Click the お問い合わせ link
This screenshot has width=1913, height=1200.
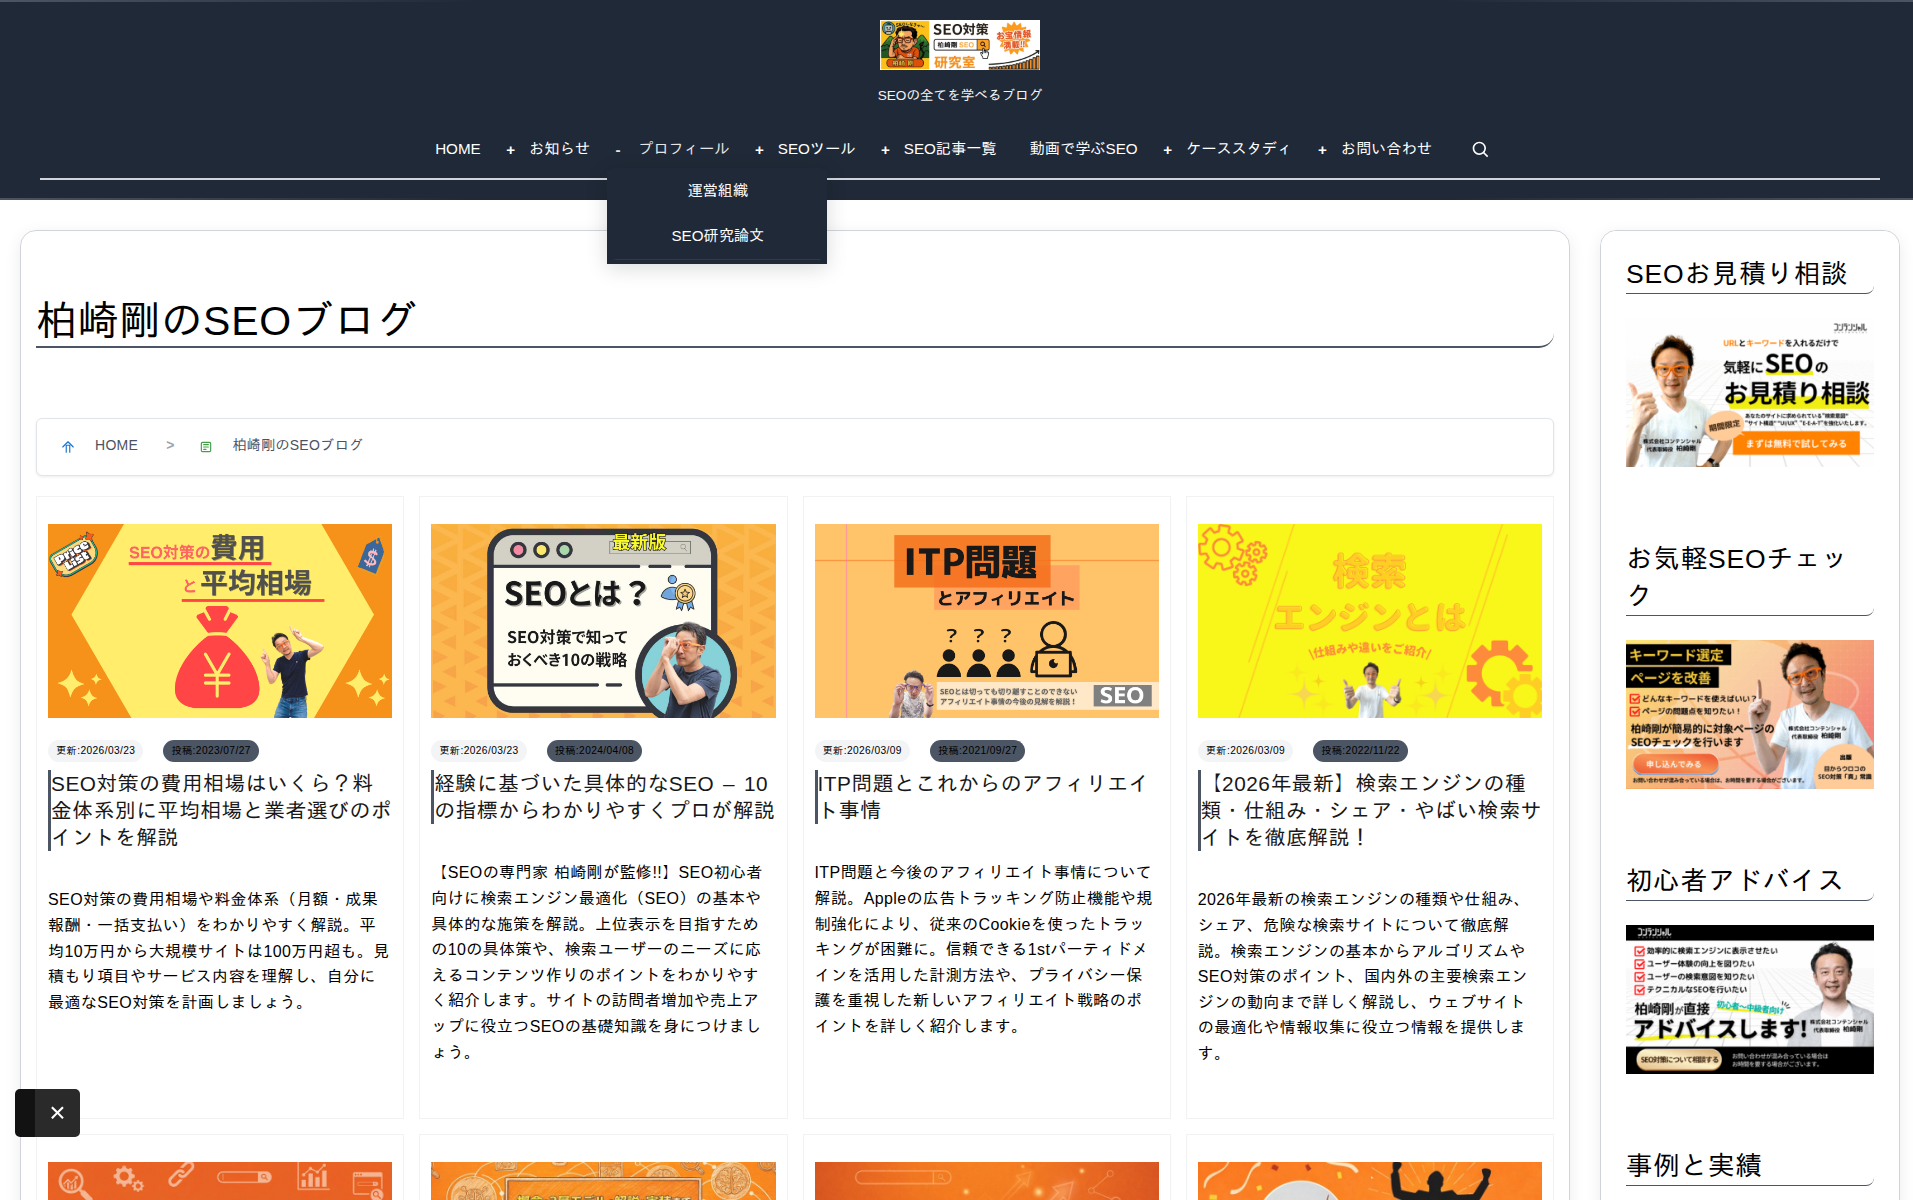(1386, 148)
